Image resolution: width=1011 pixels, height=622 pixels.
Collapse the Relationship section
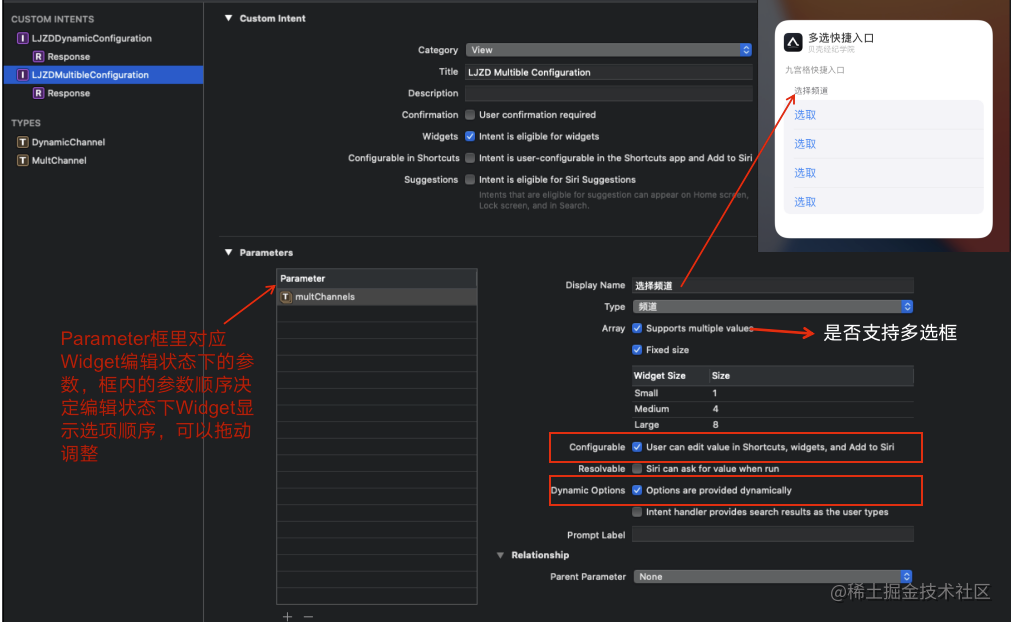[500, 555]
